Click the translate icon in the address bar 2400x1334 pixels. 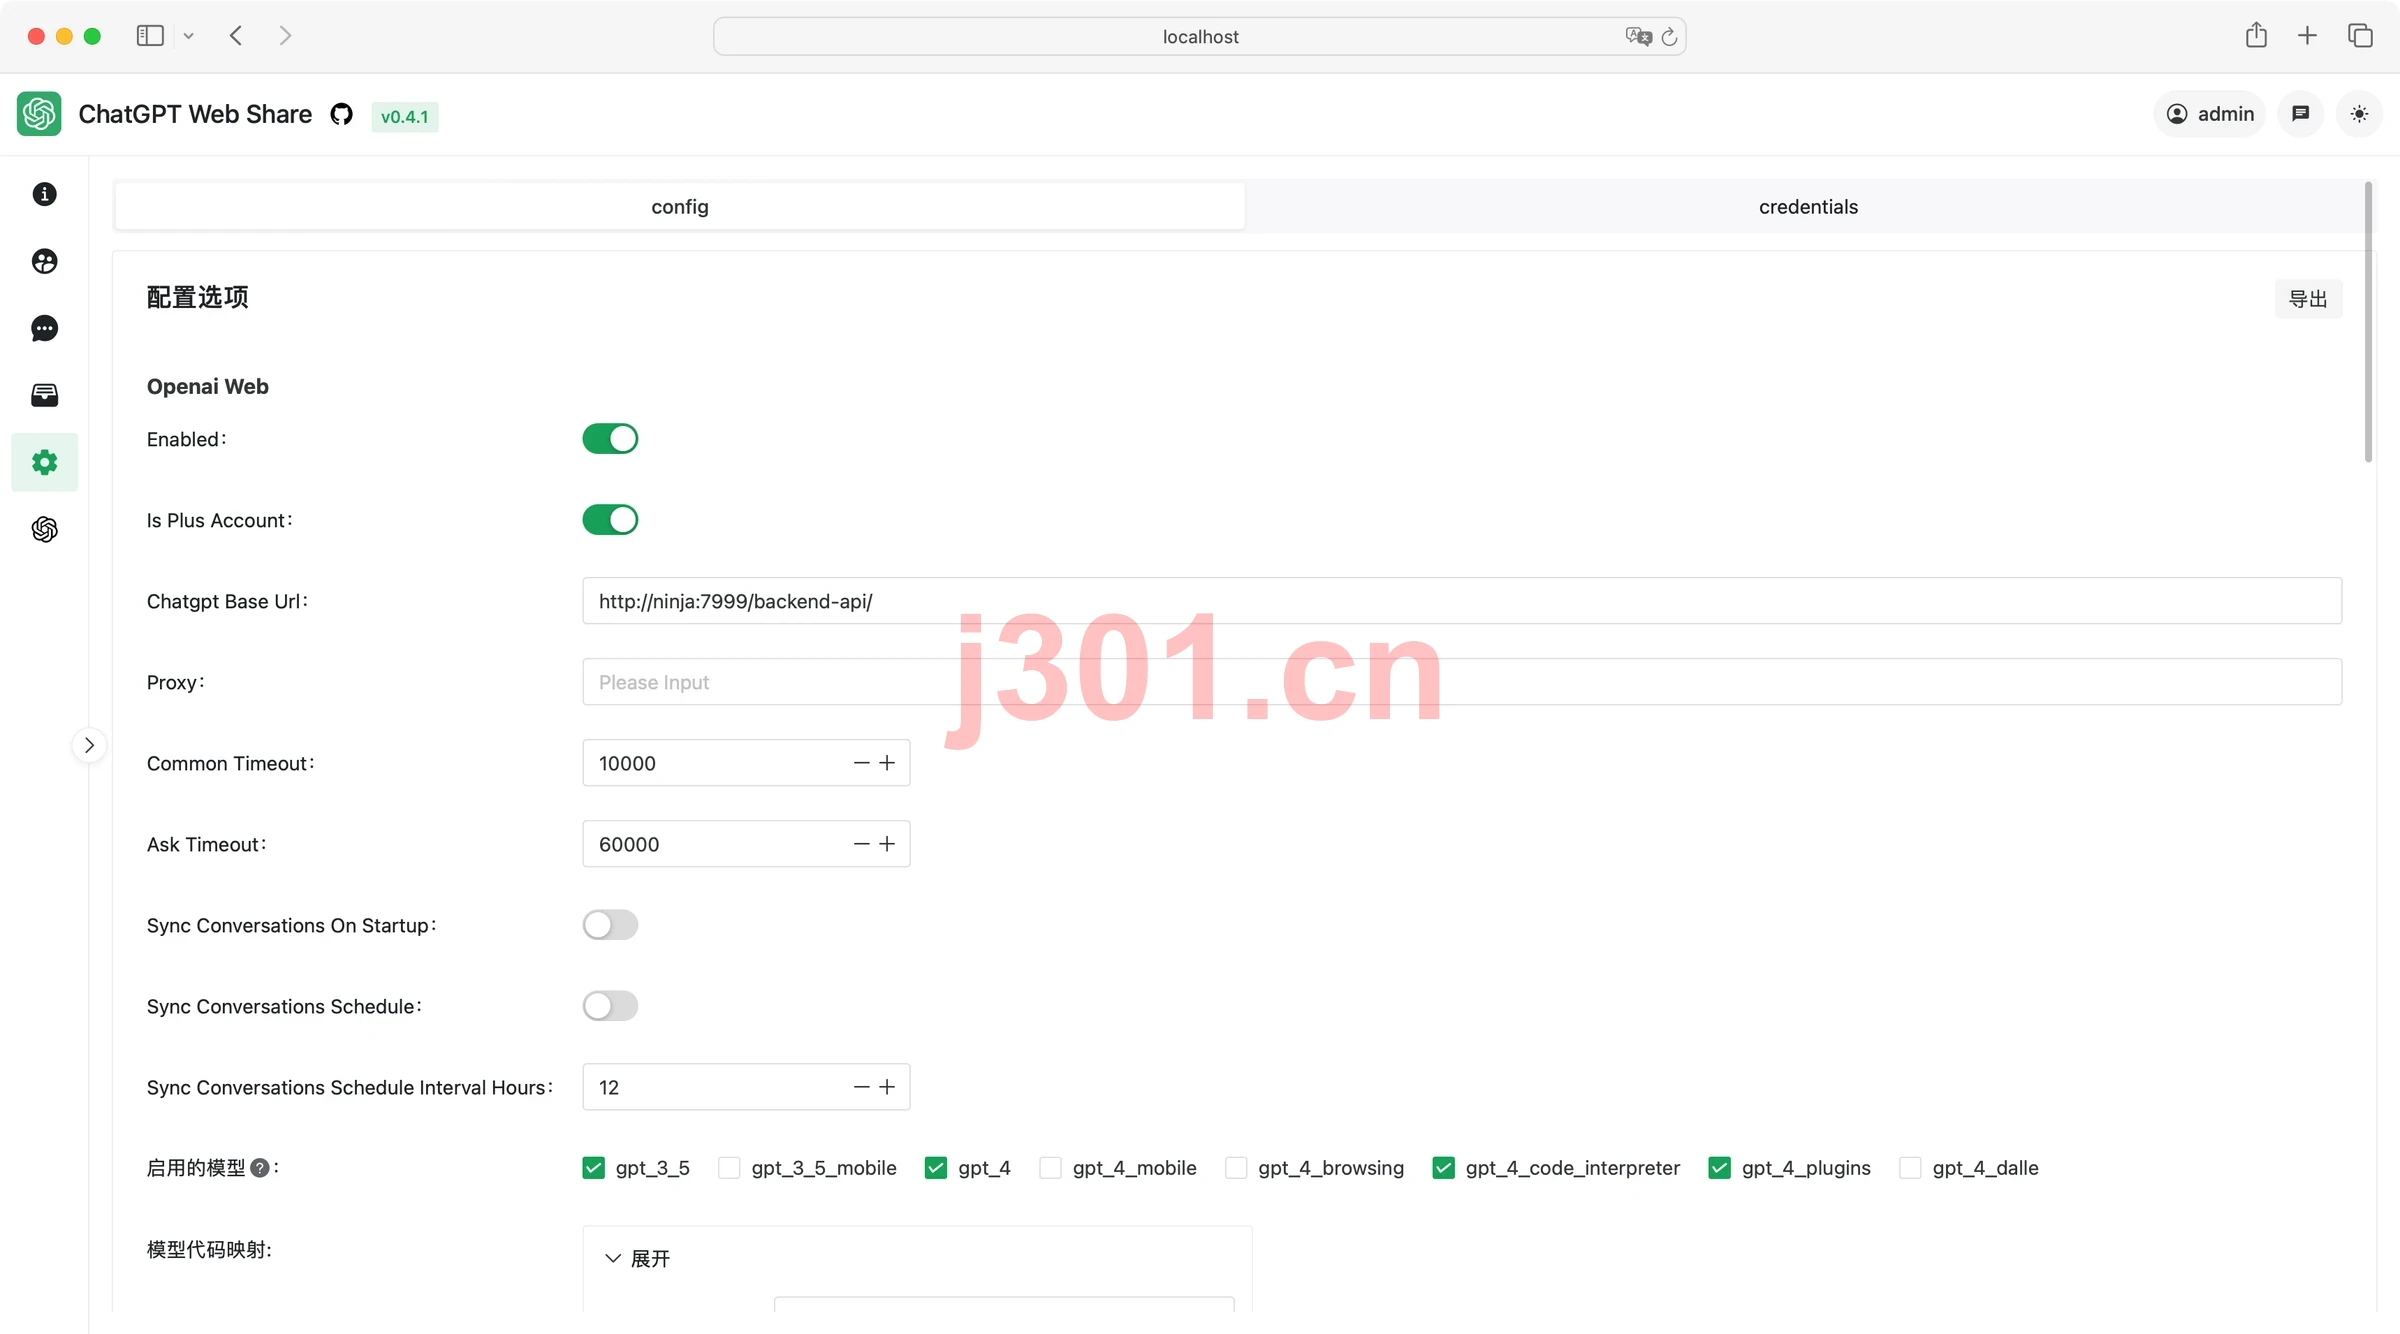(x=1639, y=37)
